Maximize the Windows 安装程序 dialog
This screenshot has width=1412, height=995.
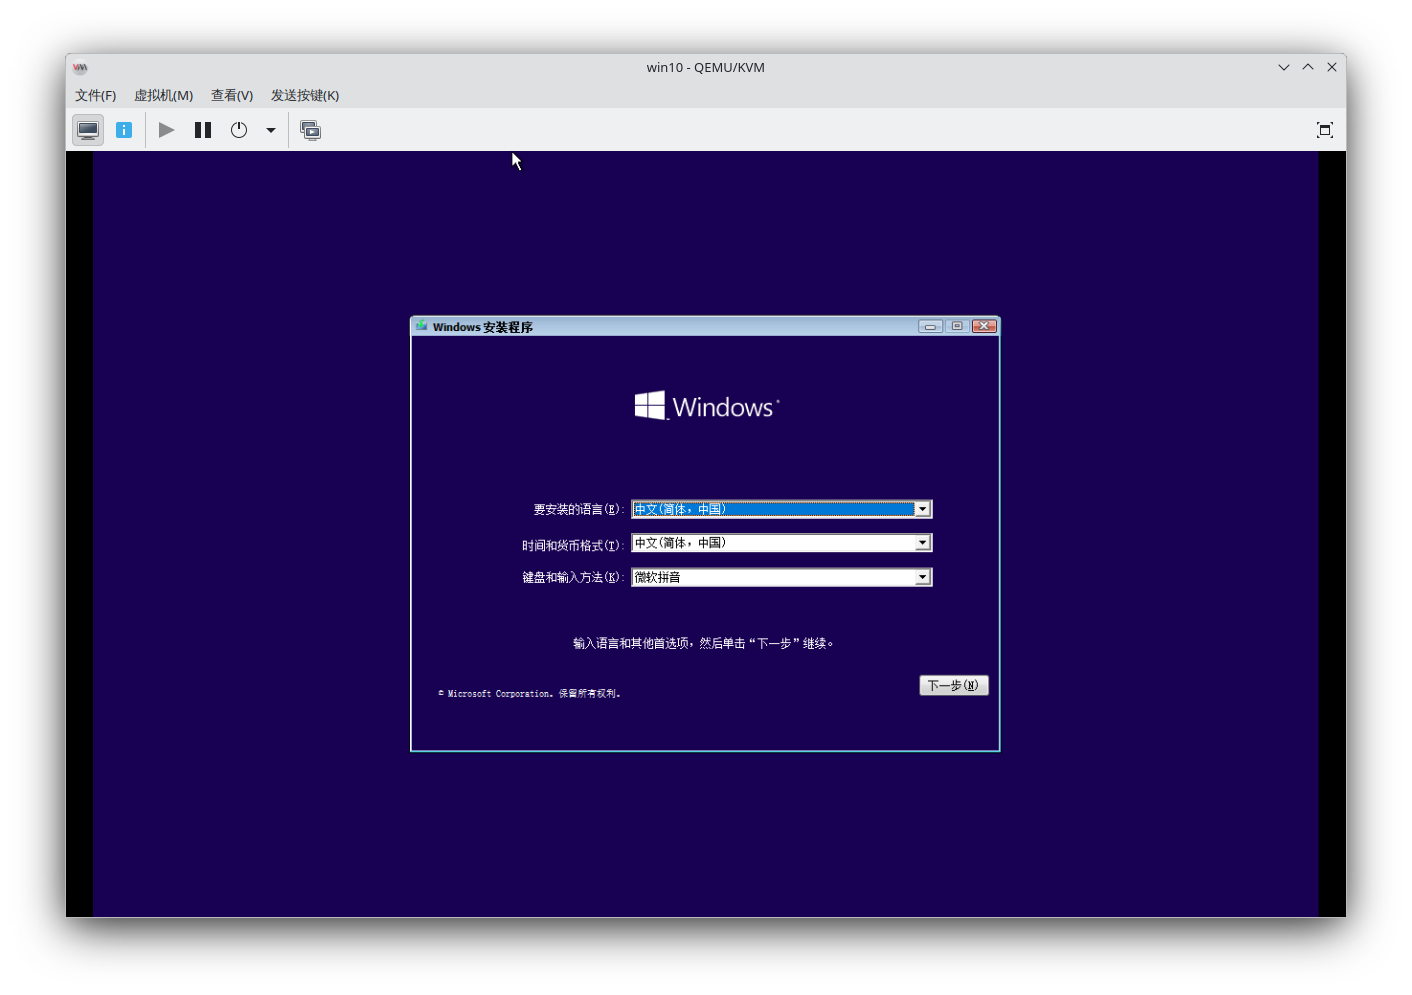957,327
